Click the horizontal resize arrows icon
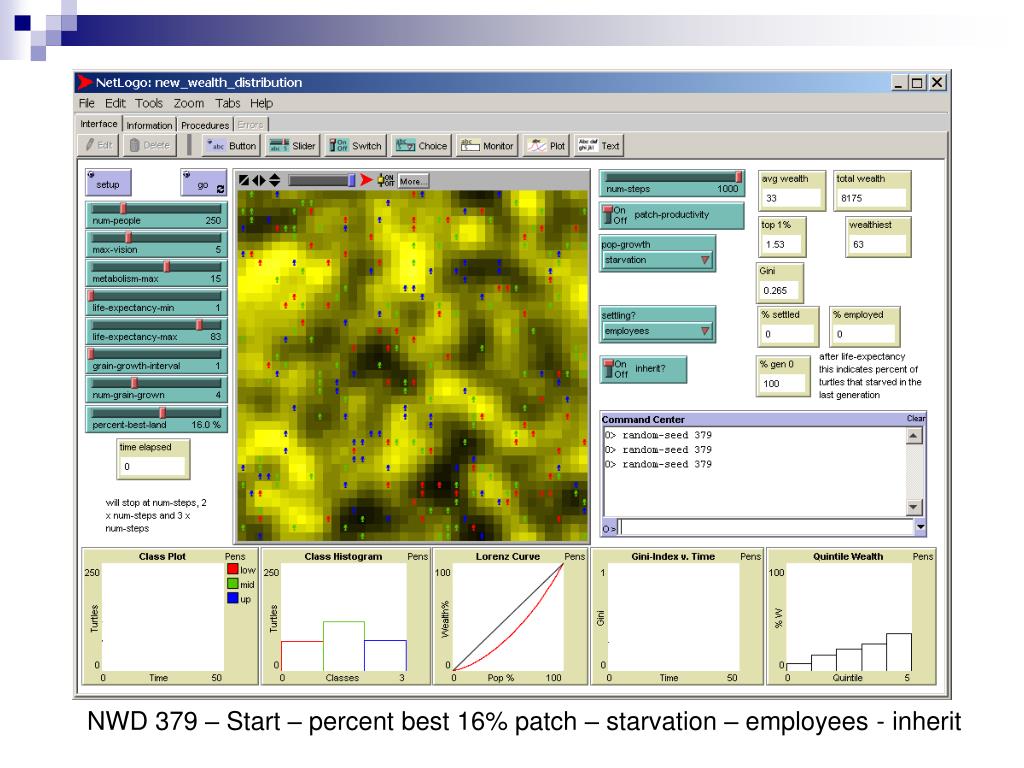The image size is (1024, 768). (x=259, y=180)
